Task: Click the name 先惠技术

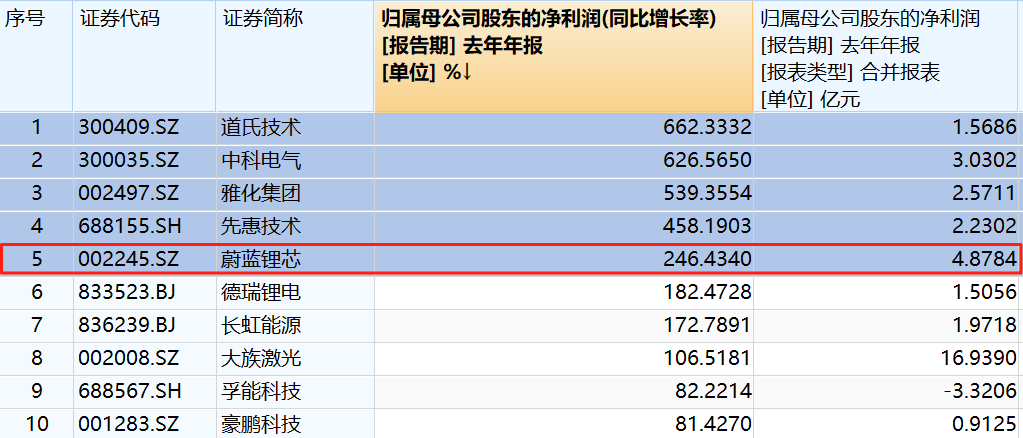Action: [261, 227]
